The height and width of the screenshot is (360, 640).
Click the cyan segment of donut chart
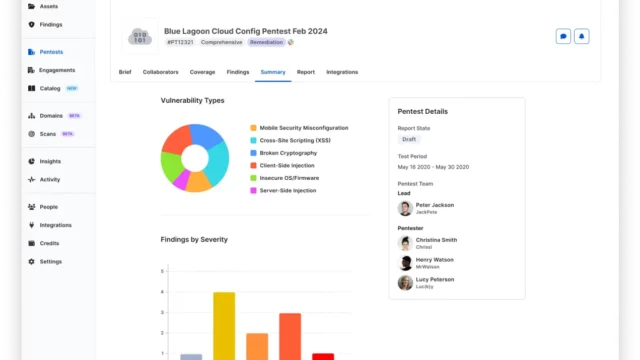[218, 163]
